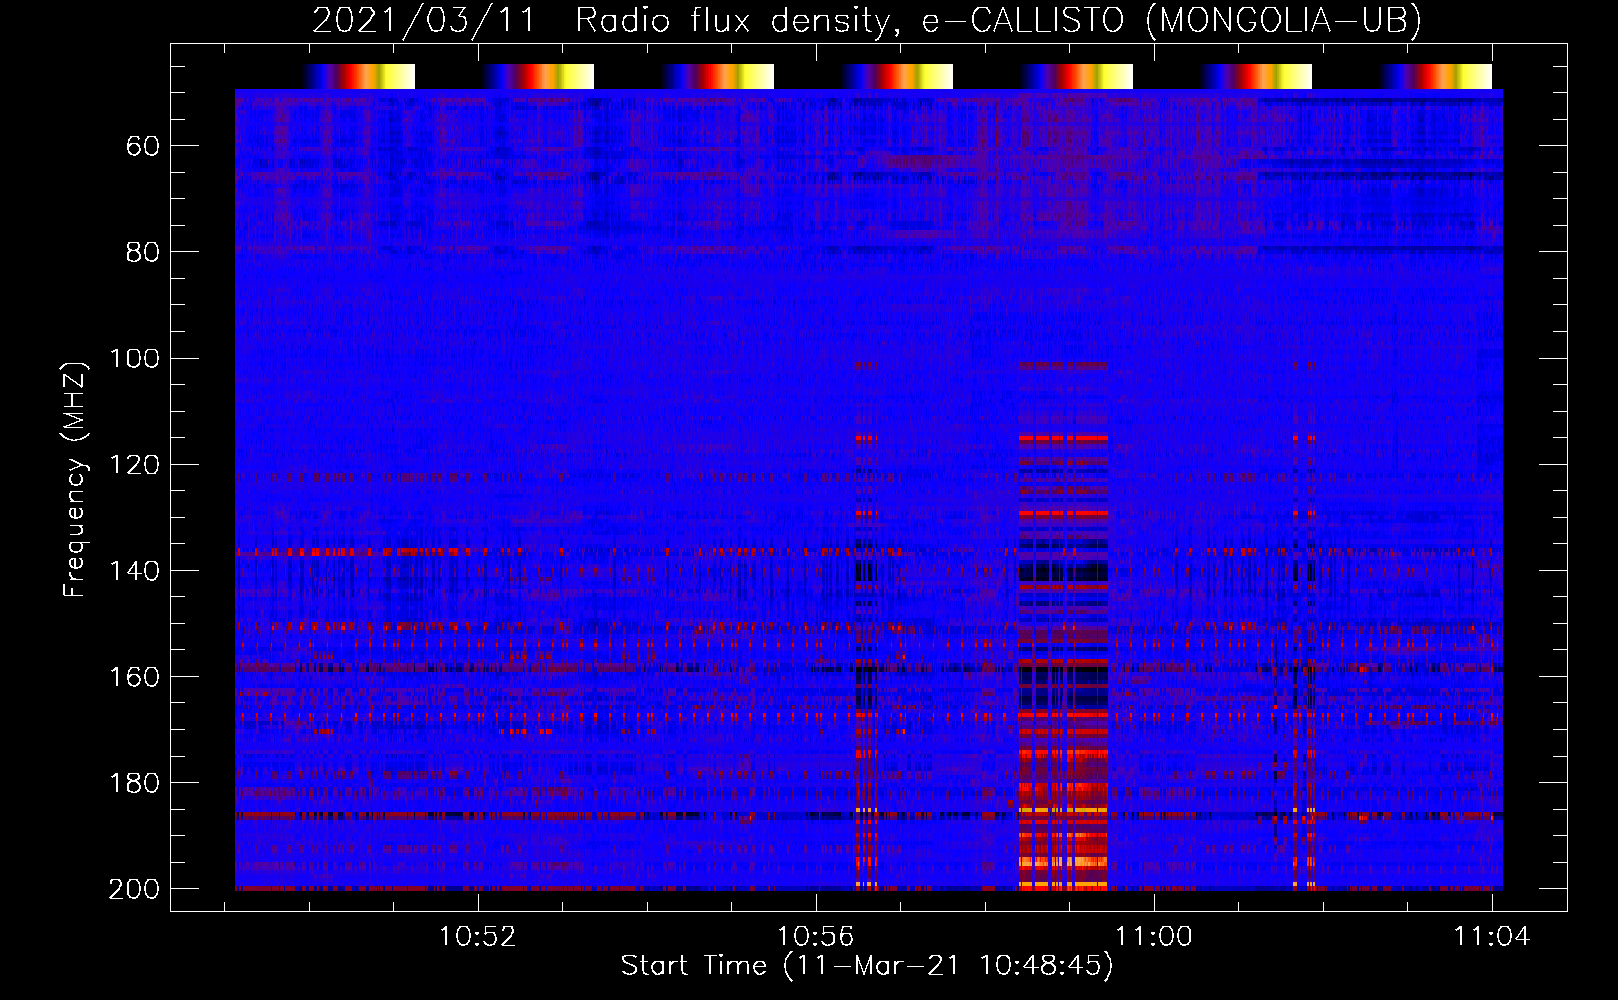Click the 'Frequency (MHZ)' y-axis label

point(75,480)
